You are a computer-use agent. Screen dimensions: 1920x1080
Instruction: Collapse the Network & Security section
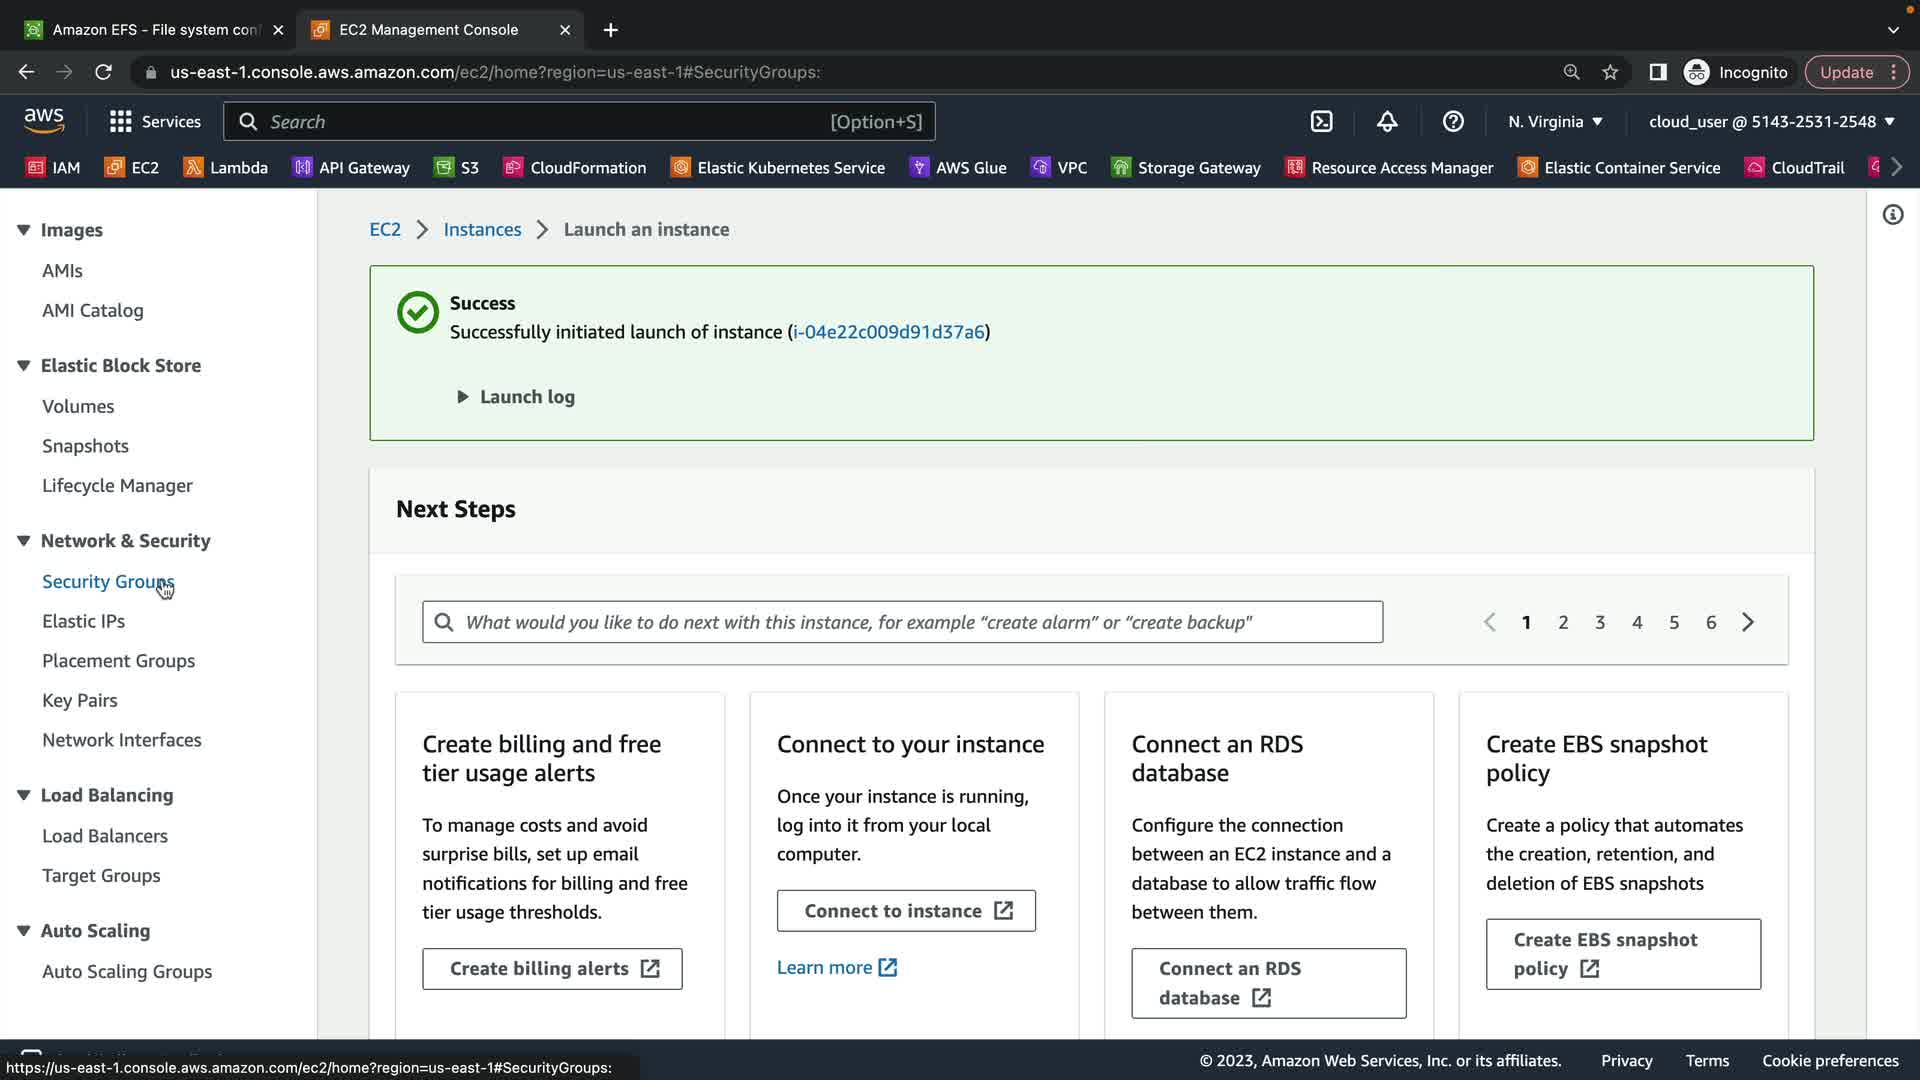click(24, 541)
